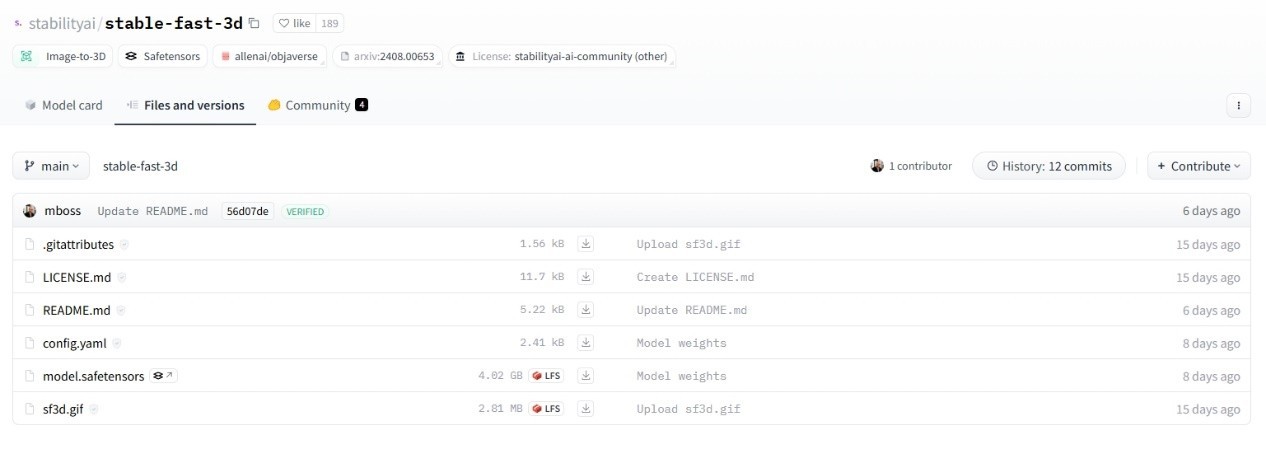Download the sf3d.gif file
Viewport: 1266px width, 449px height.
[x=586, y=409]
